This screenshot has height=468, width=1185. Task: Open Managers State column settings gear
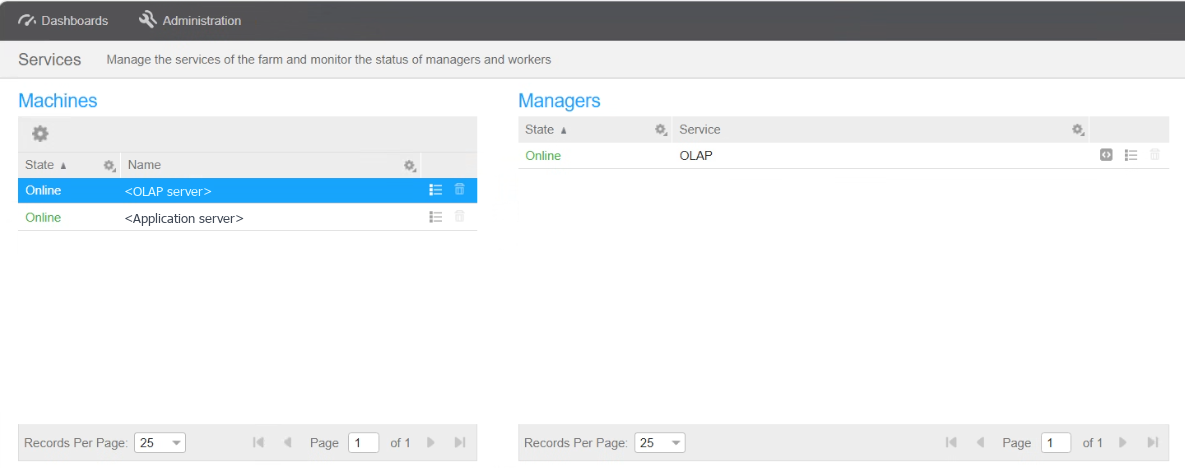(661, 130)
